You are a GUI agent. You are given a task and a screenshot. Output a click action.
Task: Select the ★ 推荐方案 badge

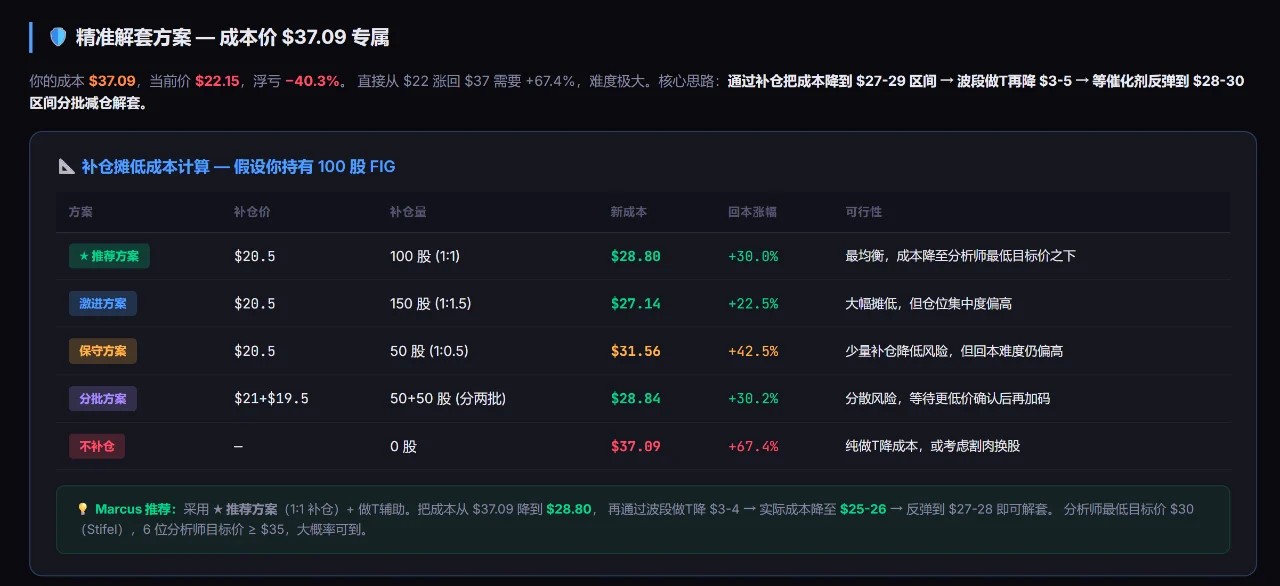[109, 256]
